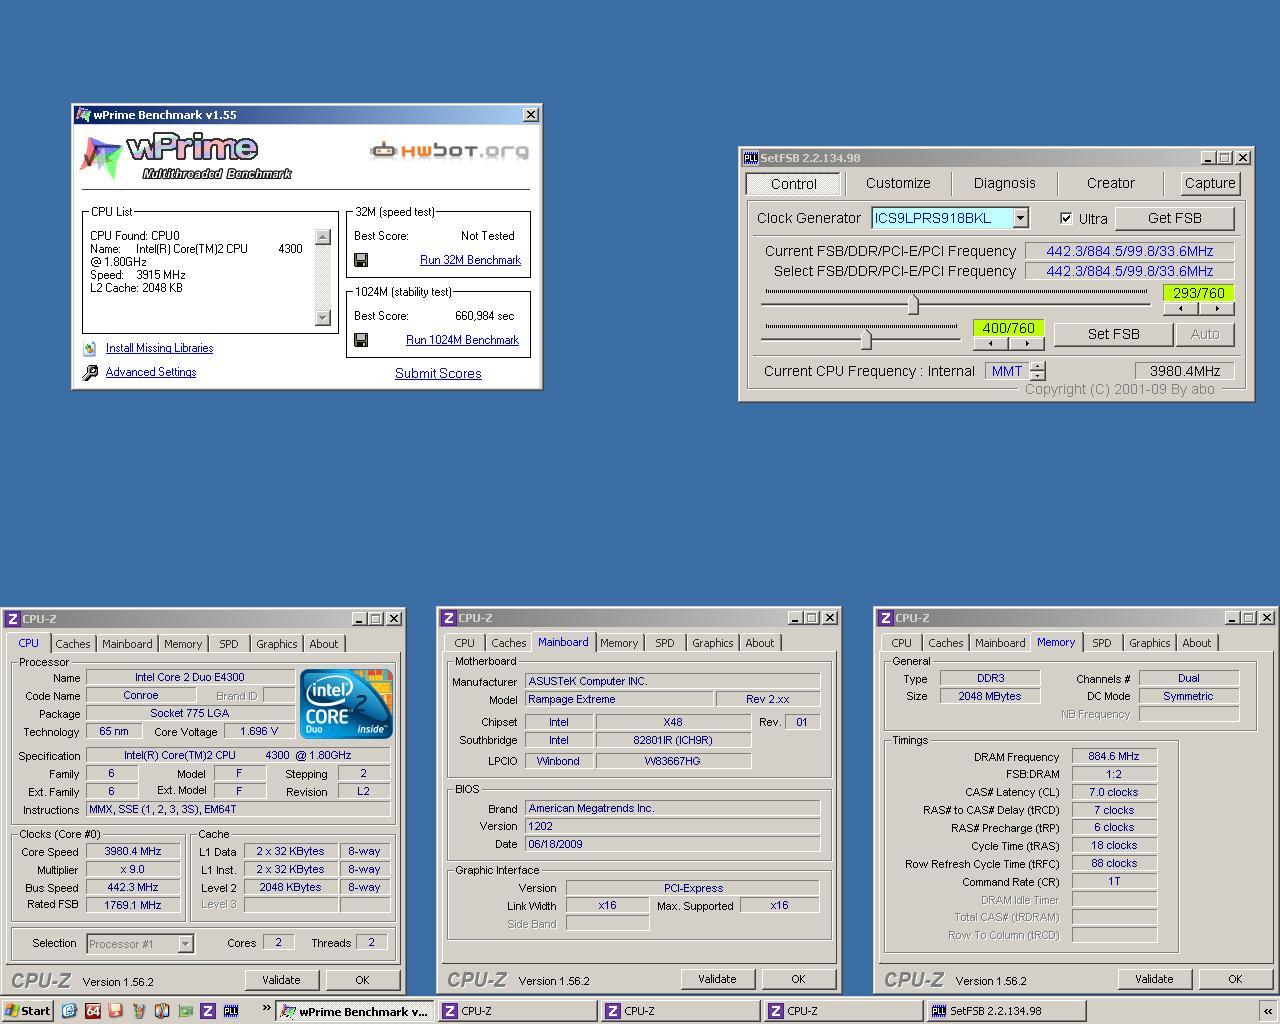
Task: Open the Advanced Settings link
Action: click(151, 372)
